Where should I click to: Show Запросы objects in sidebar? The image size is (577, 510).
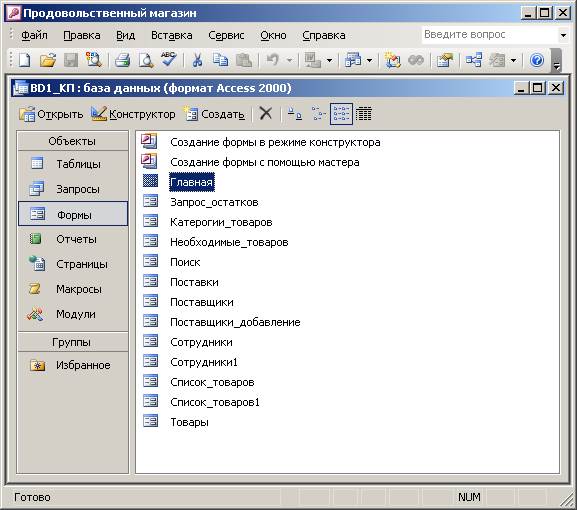72,189
